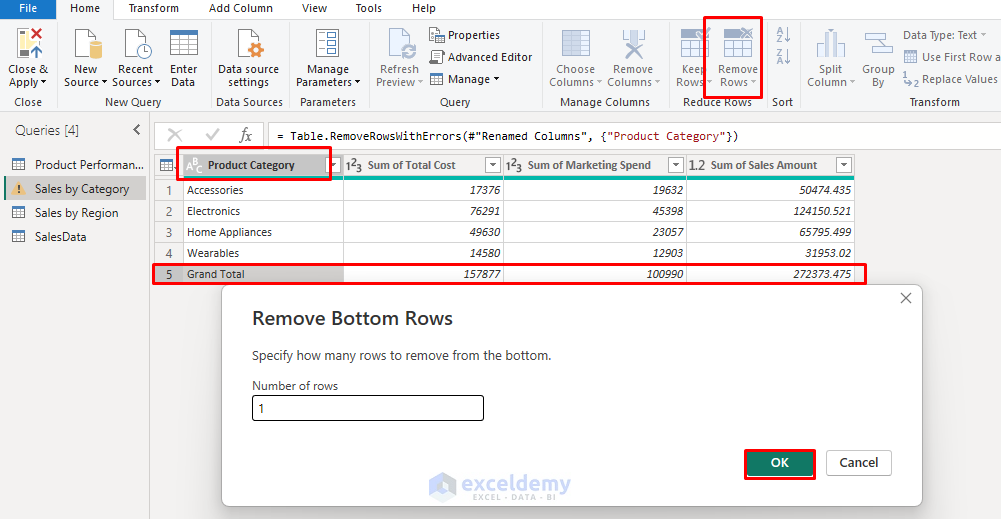
Task: Click the Remove Rows icon
Action: 738,44
